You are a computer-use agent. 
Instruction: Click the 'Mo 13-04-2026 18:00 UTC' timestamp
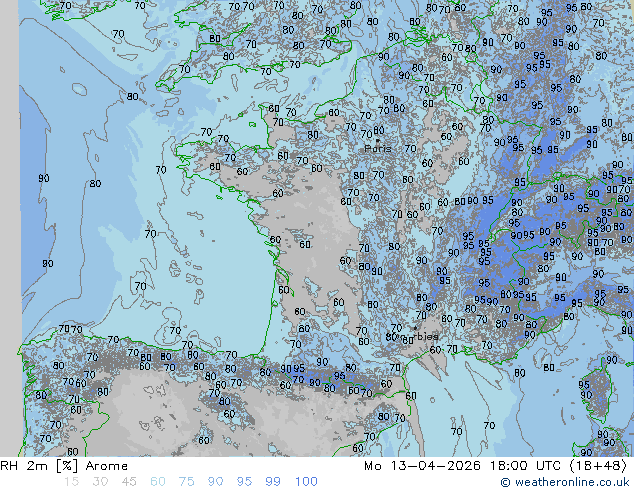pyautogui.click(x=462, y=466)
